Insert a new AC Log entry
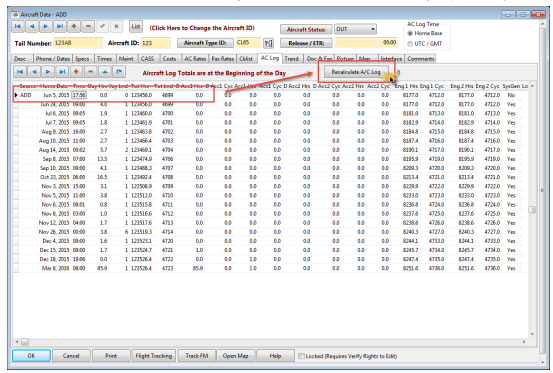This screenshot has height=373, width=553. (76, 72)
